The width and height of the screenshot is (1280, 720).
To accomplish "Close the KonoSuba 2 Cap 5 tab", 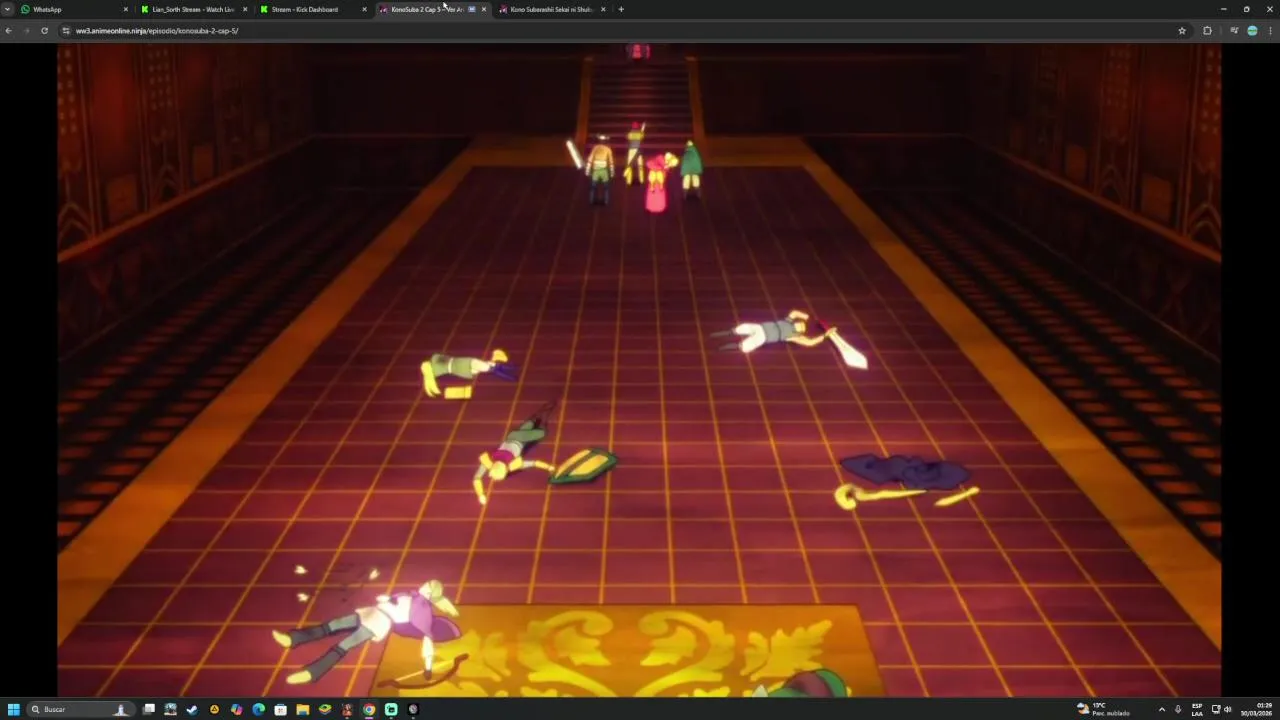I will click(x=484, y=9).
